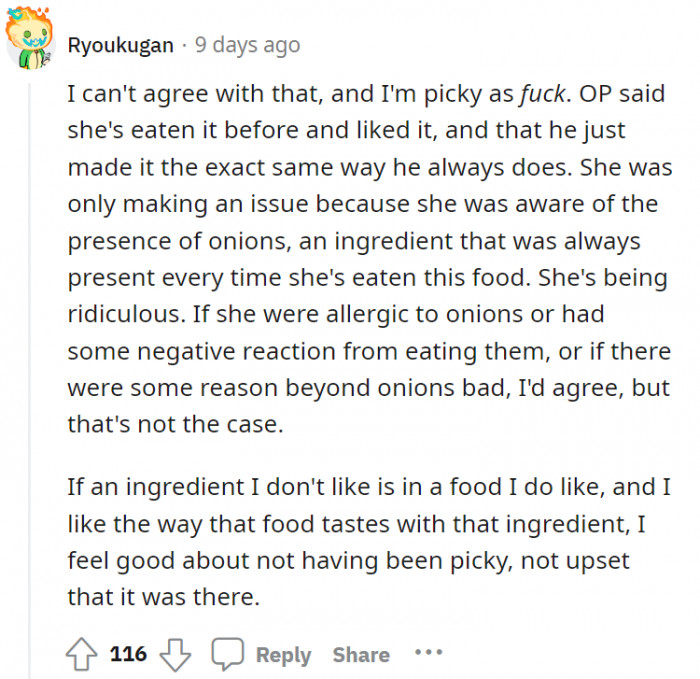Downvote Ryoukugan's comment
The width and height of the screenshot is (700, 679).
pos(176,655)
